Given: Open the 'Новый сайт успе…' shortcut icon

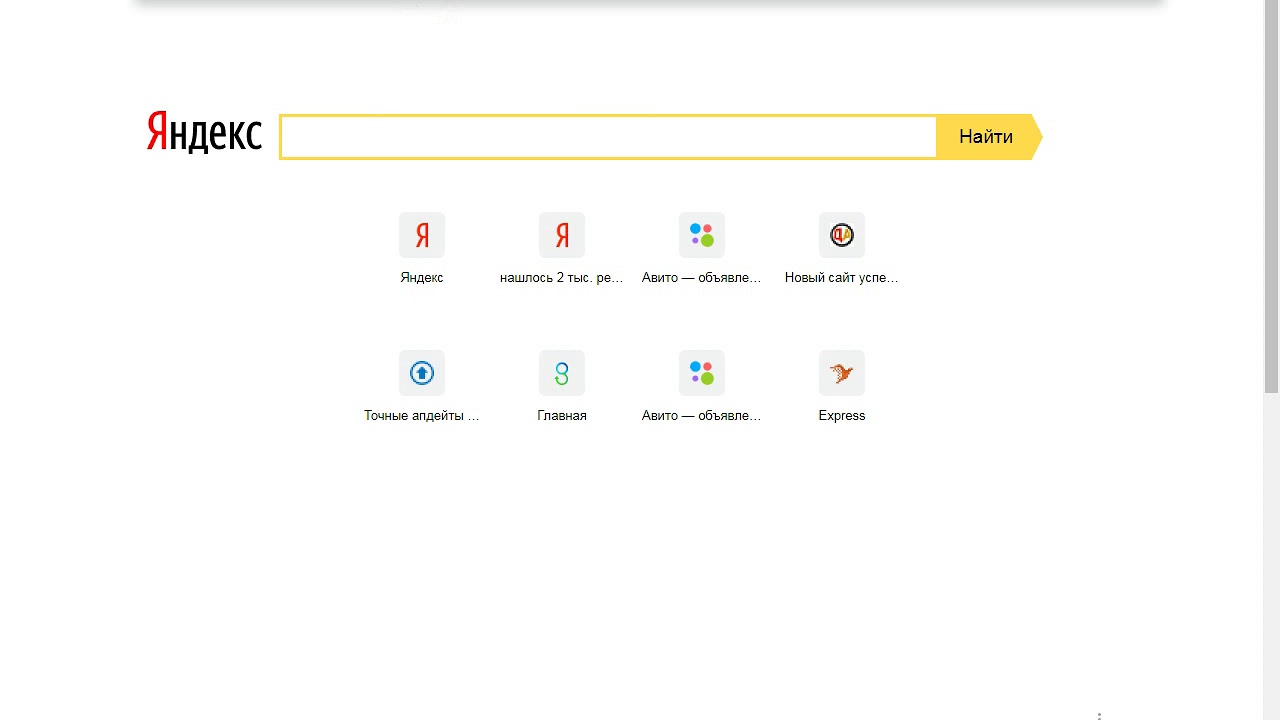Looking at the screenshot, I should 842,235.
